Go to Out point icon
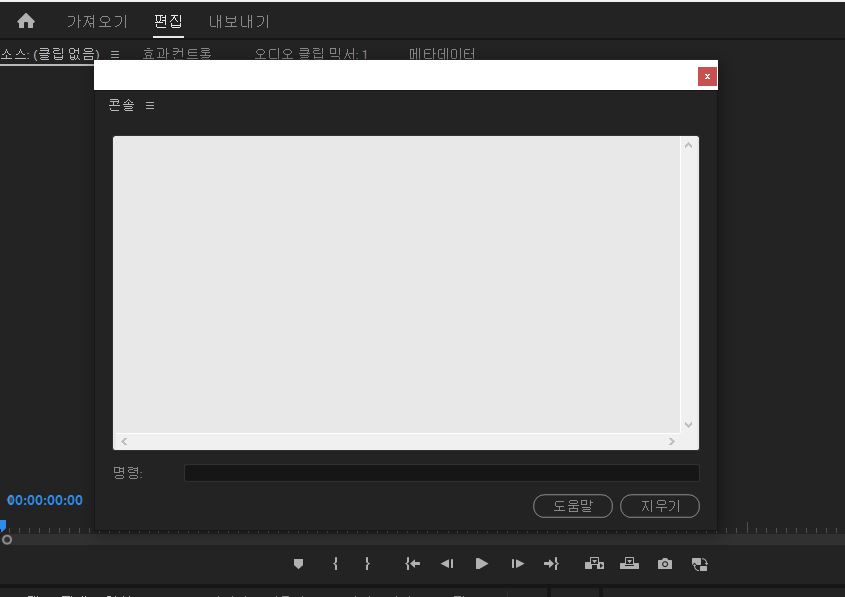The width and height of the screenshot is (845, 597). [551, 564]
